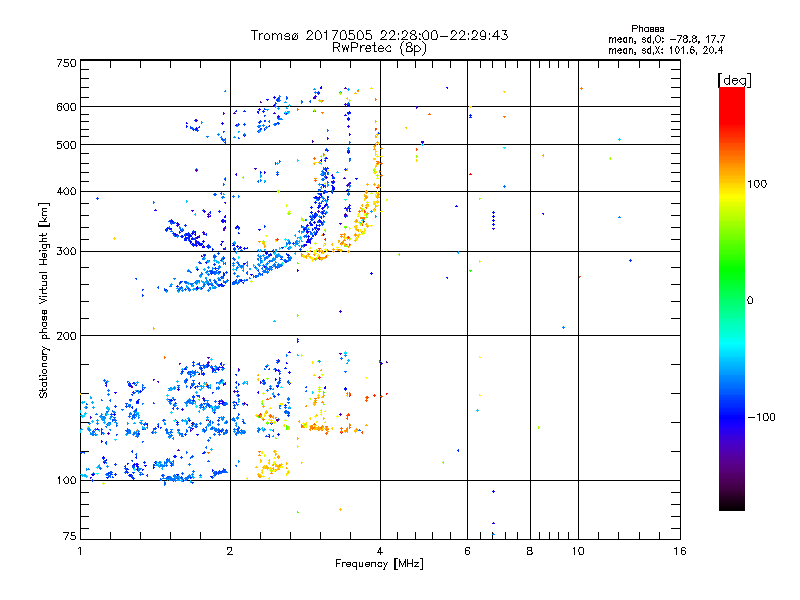The width and height of the screenshot is (800, 600).
Task: Click the 'Phases' header text
Action: (647, 29)
